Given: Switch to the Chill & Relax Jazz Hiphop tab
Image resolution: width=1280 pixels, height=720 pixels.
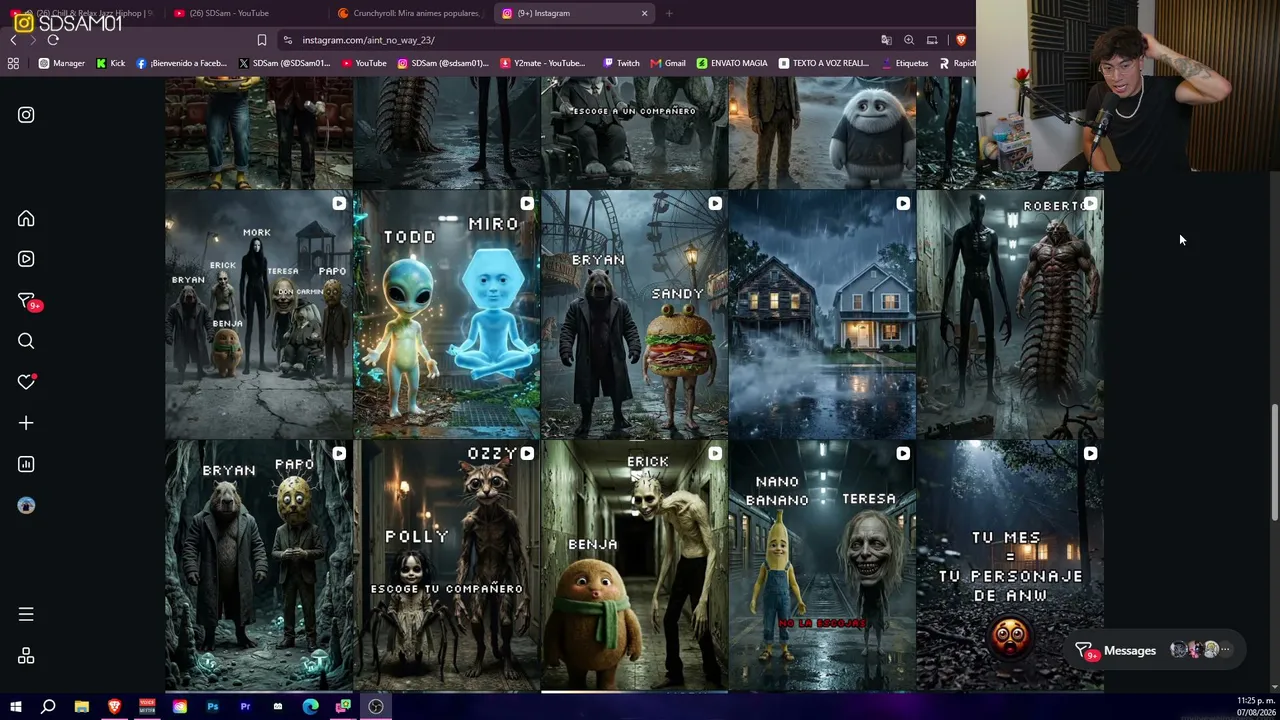Looking at the screenshot, I should pyautogui.click(x=85, y=13).
